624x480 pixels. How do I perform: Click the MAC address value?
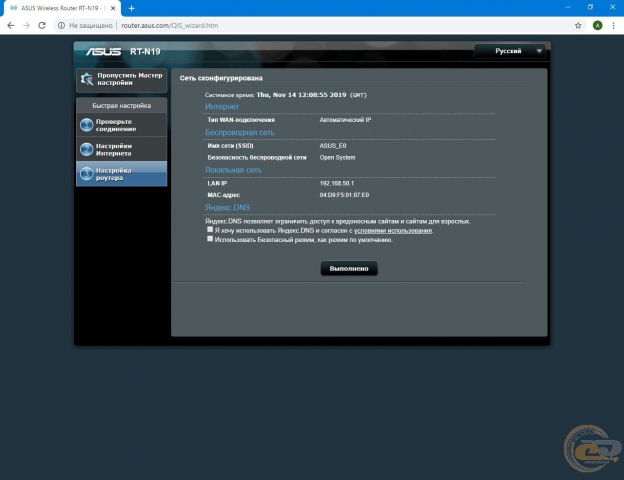pyautogui.click(x=344, y=195)
